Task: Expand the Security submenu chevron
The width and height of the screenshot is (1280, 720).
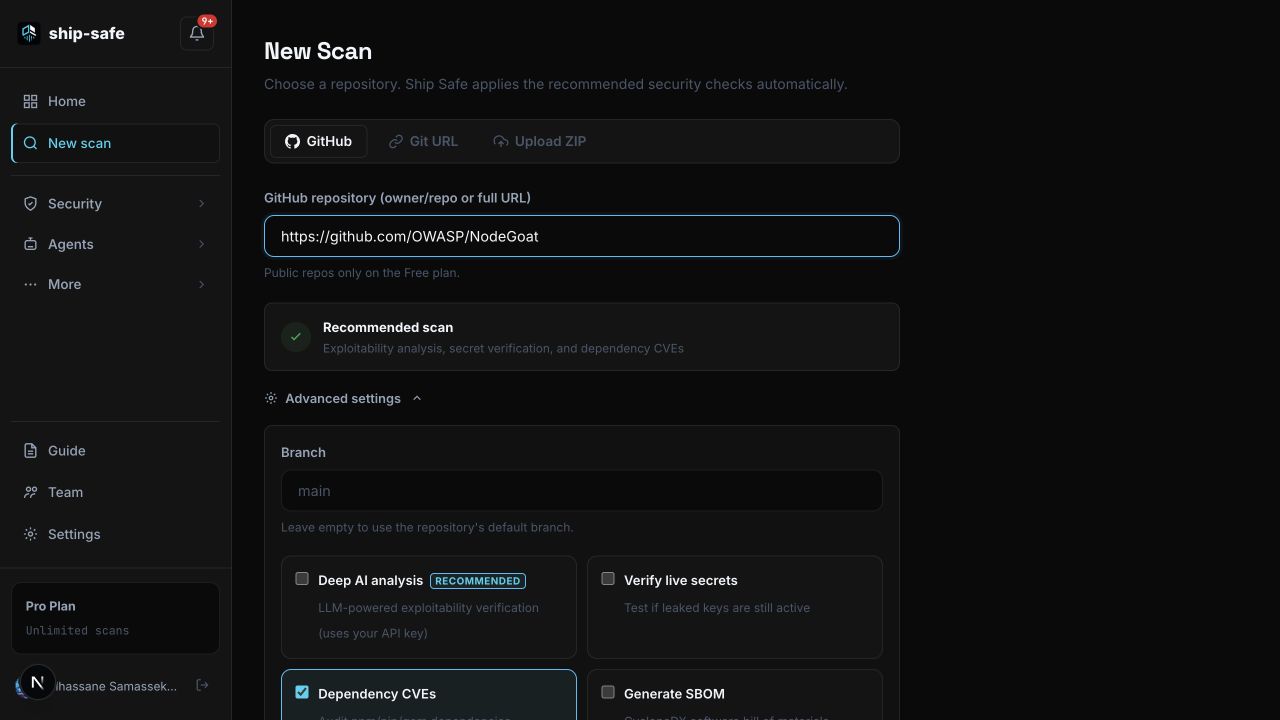Action: pos(201,203)
